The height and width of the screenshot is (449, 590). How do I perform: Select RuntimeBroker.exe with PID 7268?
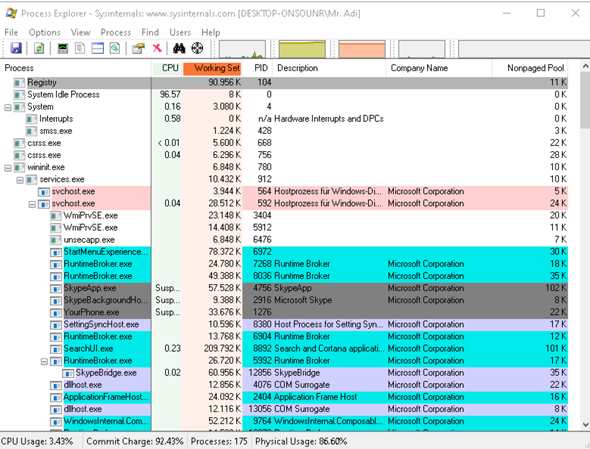pyautogui.click(x=284, y=264)
